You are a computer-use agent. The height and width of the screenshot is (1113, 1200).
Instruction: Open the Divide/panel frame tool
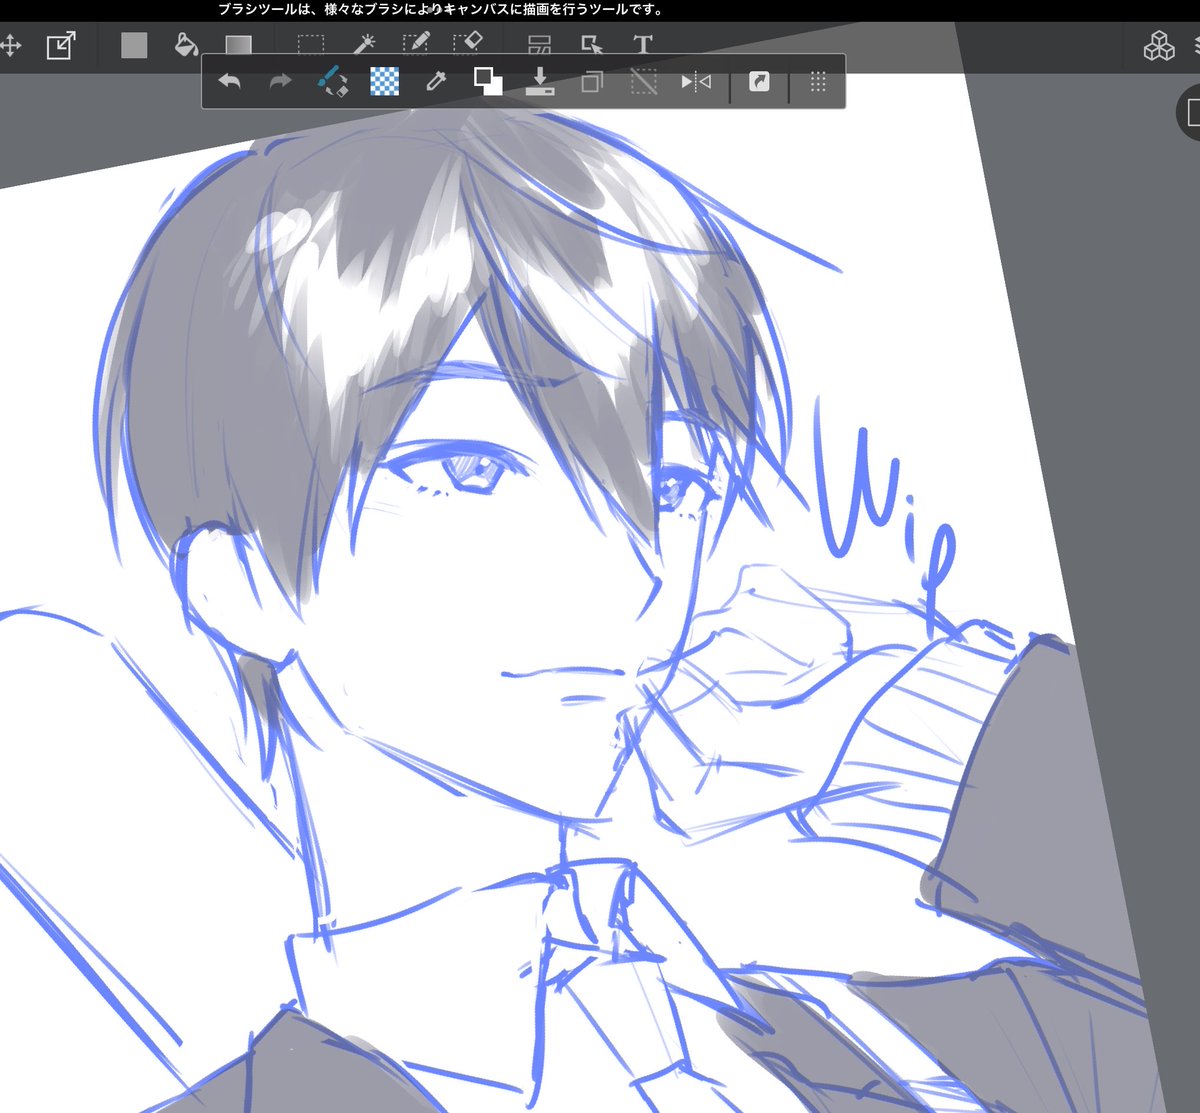[x=539, y=45]
